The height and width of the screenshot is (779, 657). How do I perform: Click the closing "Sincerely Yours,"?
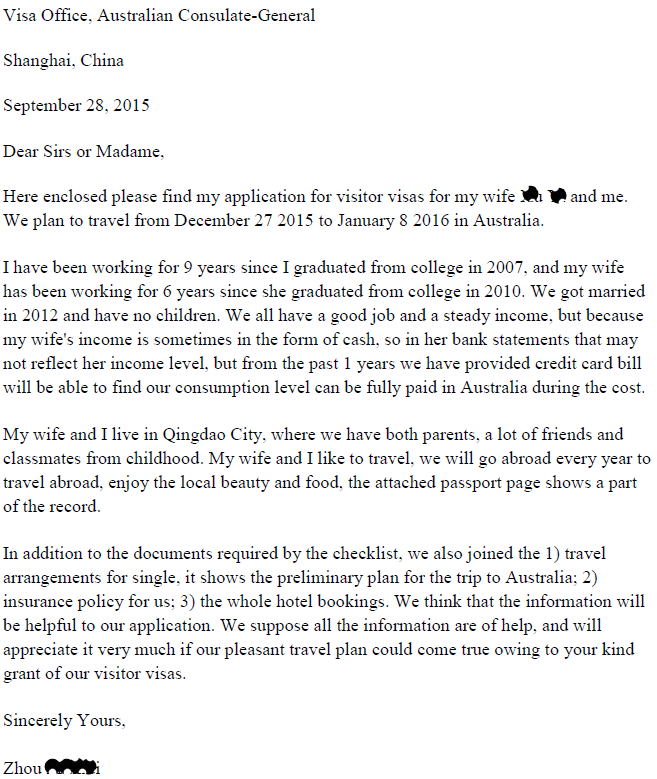64,720
